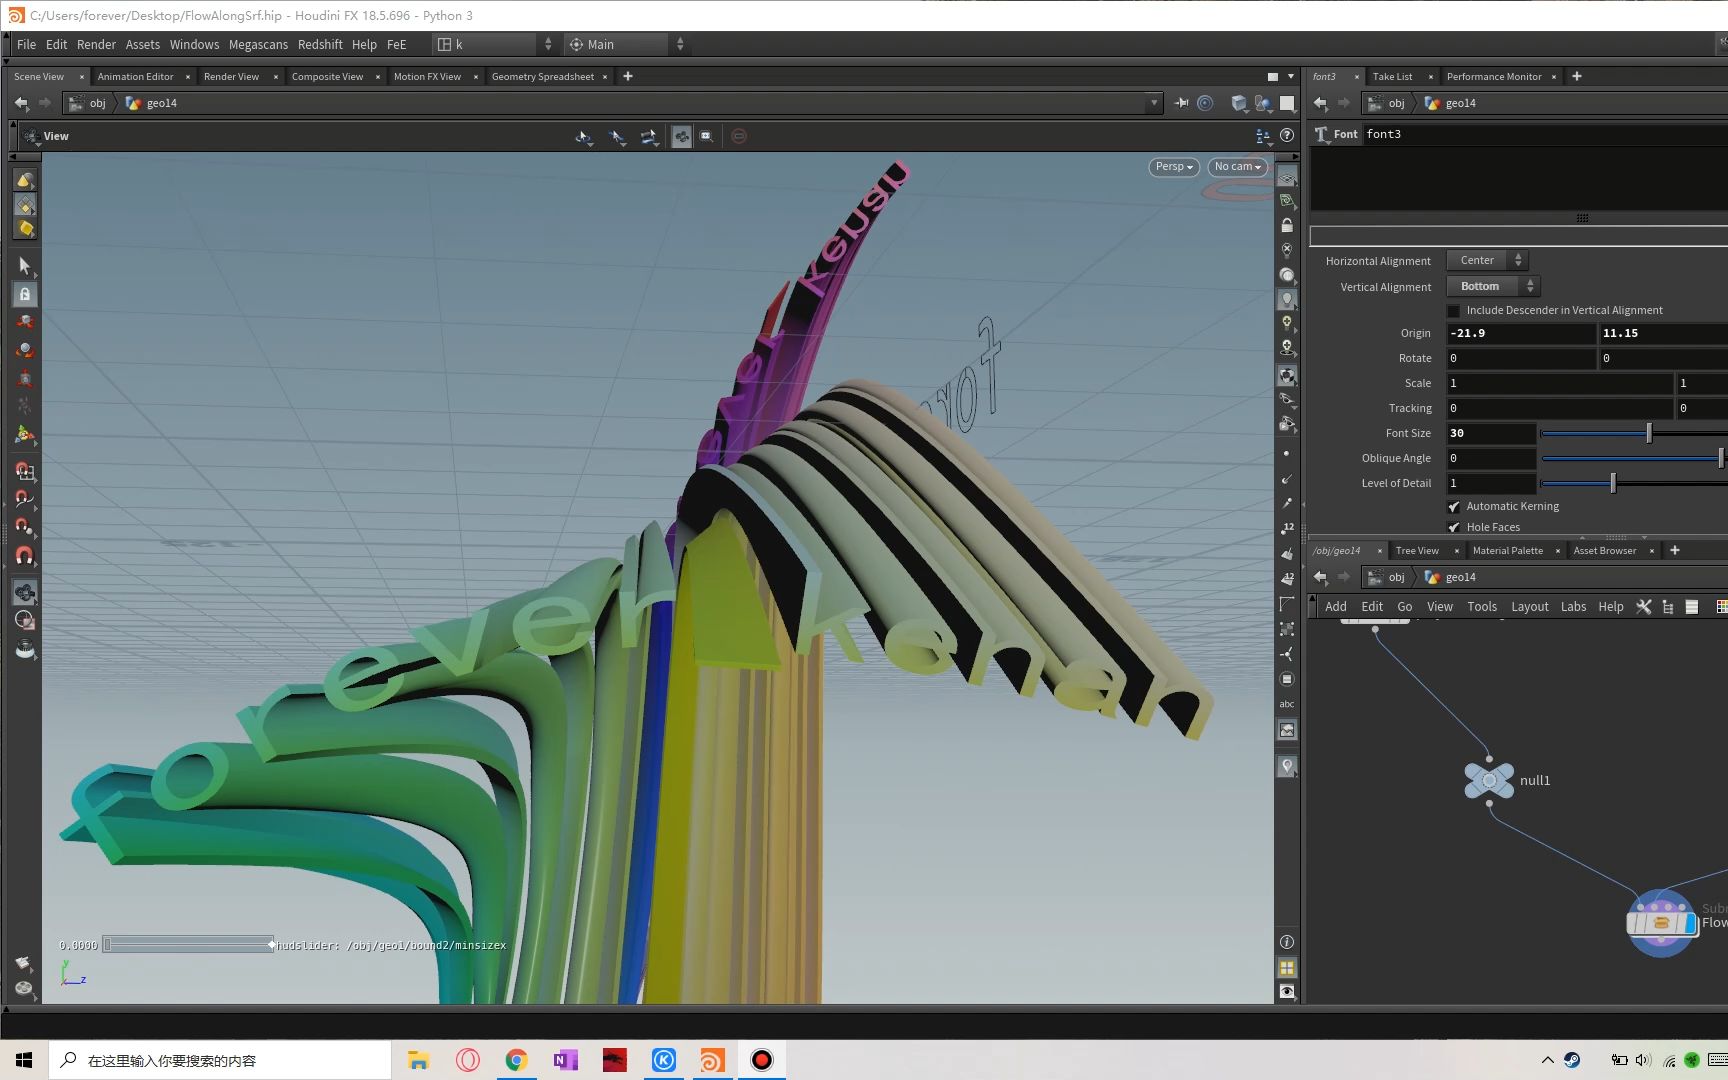This screenshot has height=1080, width=1728.
Task: Select the arrow Select tool in left toolbar
Action: (24, 265)
